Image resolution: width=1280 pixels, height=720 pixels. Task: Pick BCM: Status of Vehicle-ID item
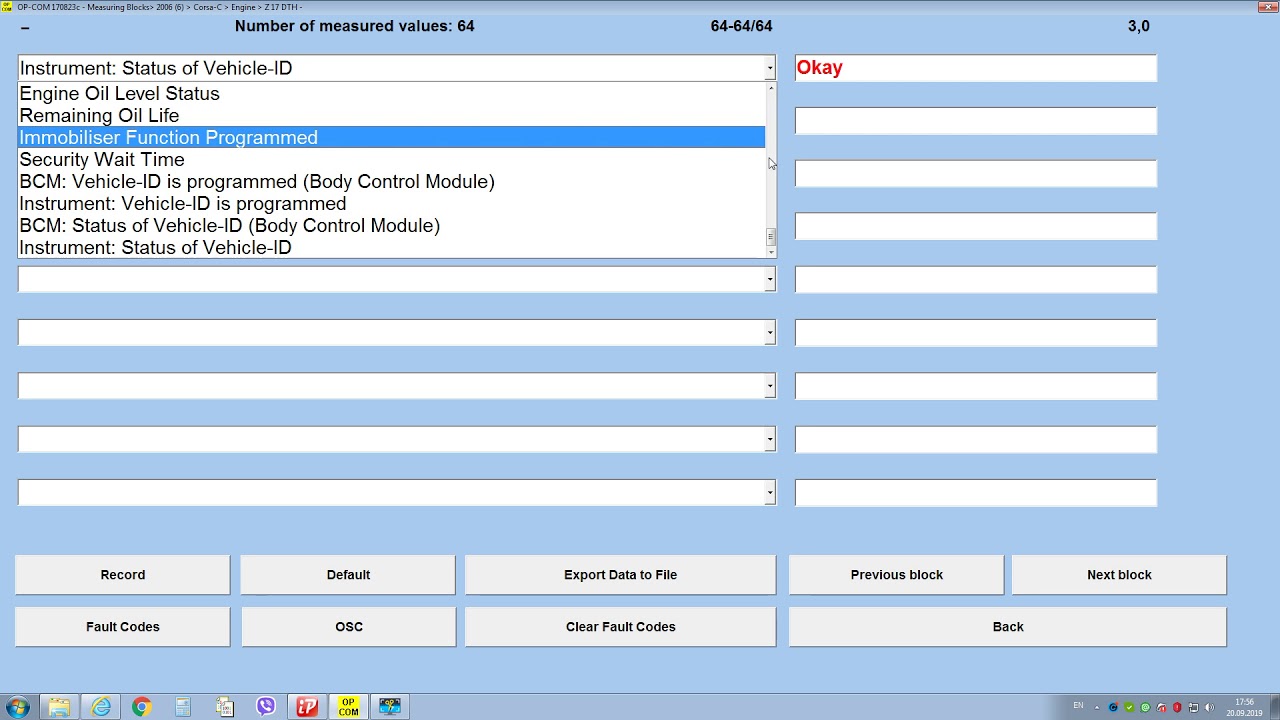392,226
